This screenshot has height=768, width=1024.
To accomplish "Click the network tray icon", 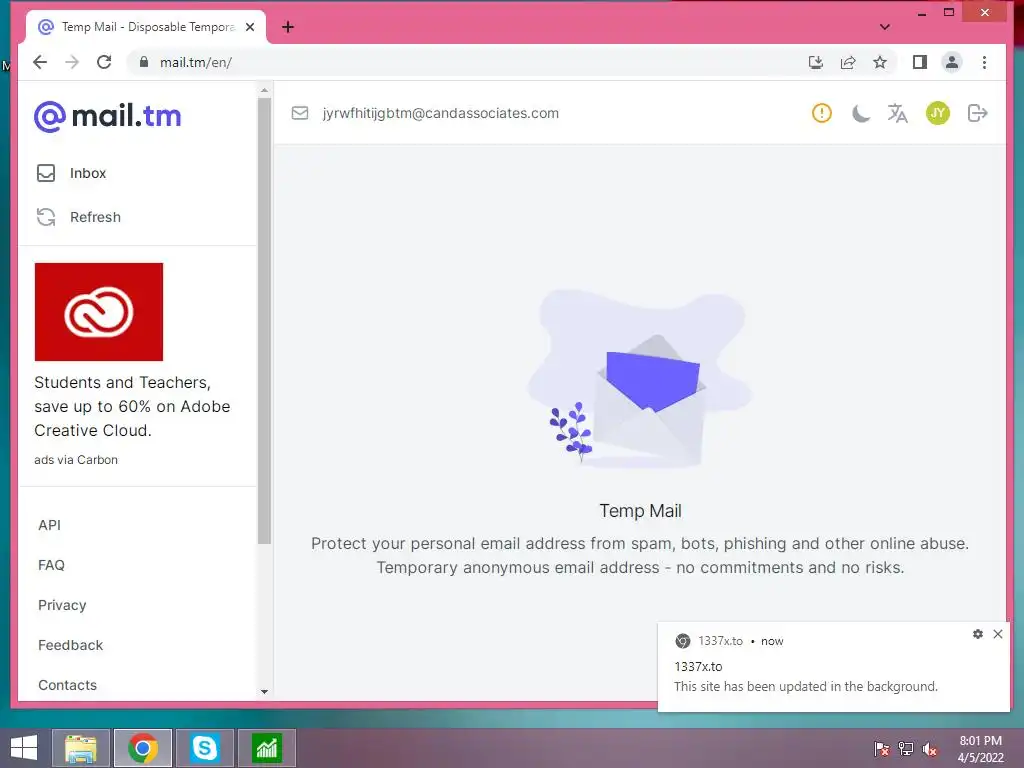I will (x=906, y=749).
